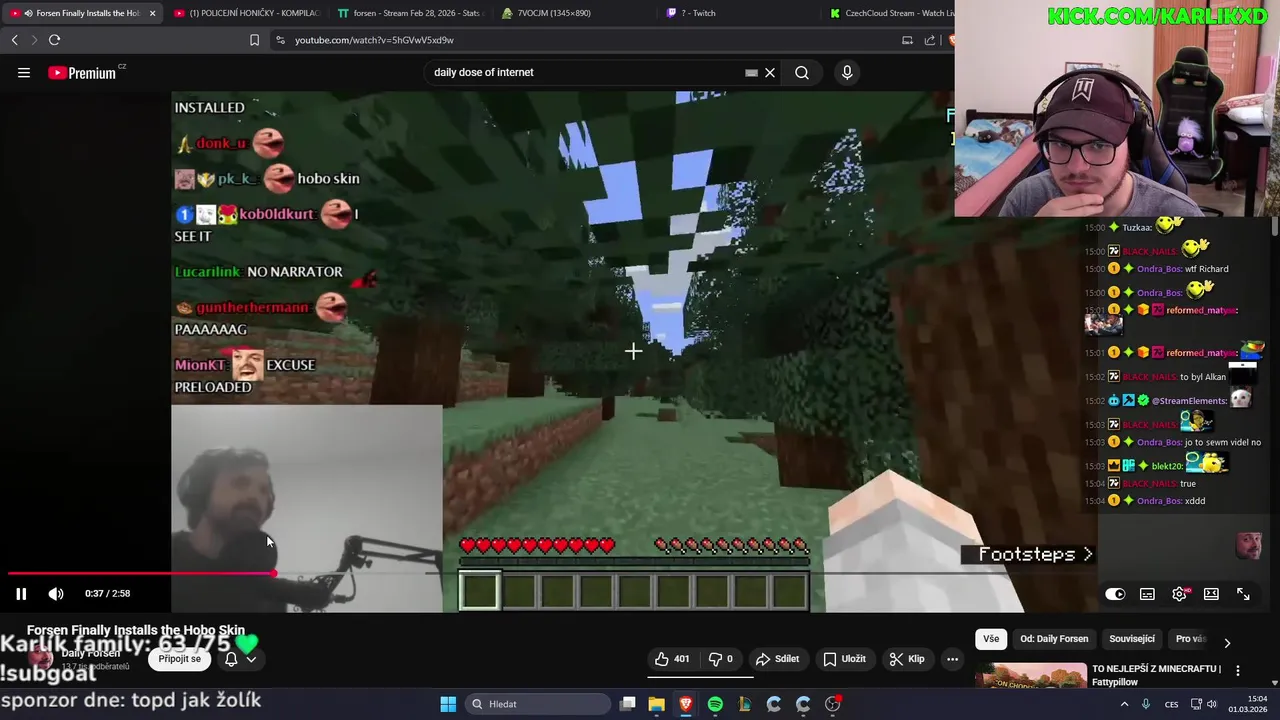1280x720 pixels.
Task: Open Task View on the taskbar
Action: (x=628, y=704)
